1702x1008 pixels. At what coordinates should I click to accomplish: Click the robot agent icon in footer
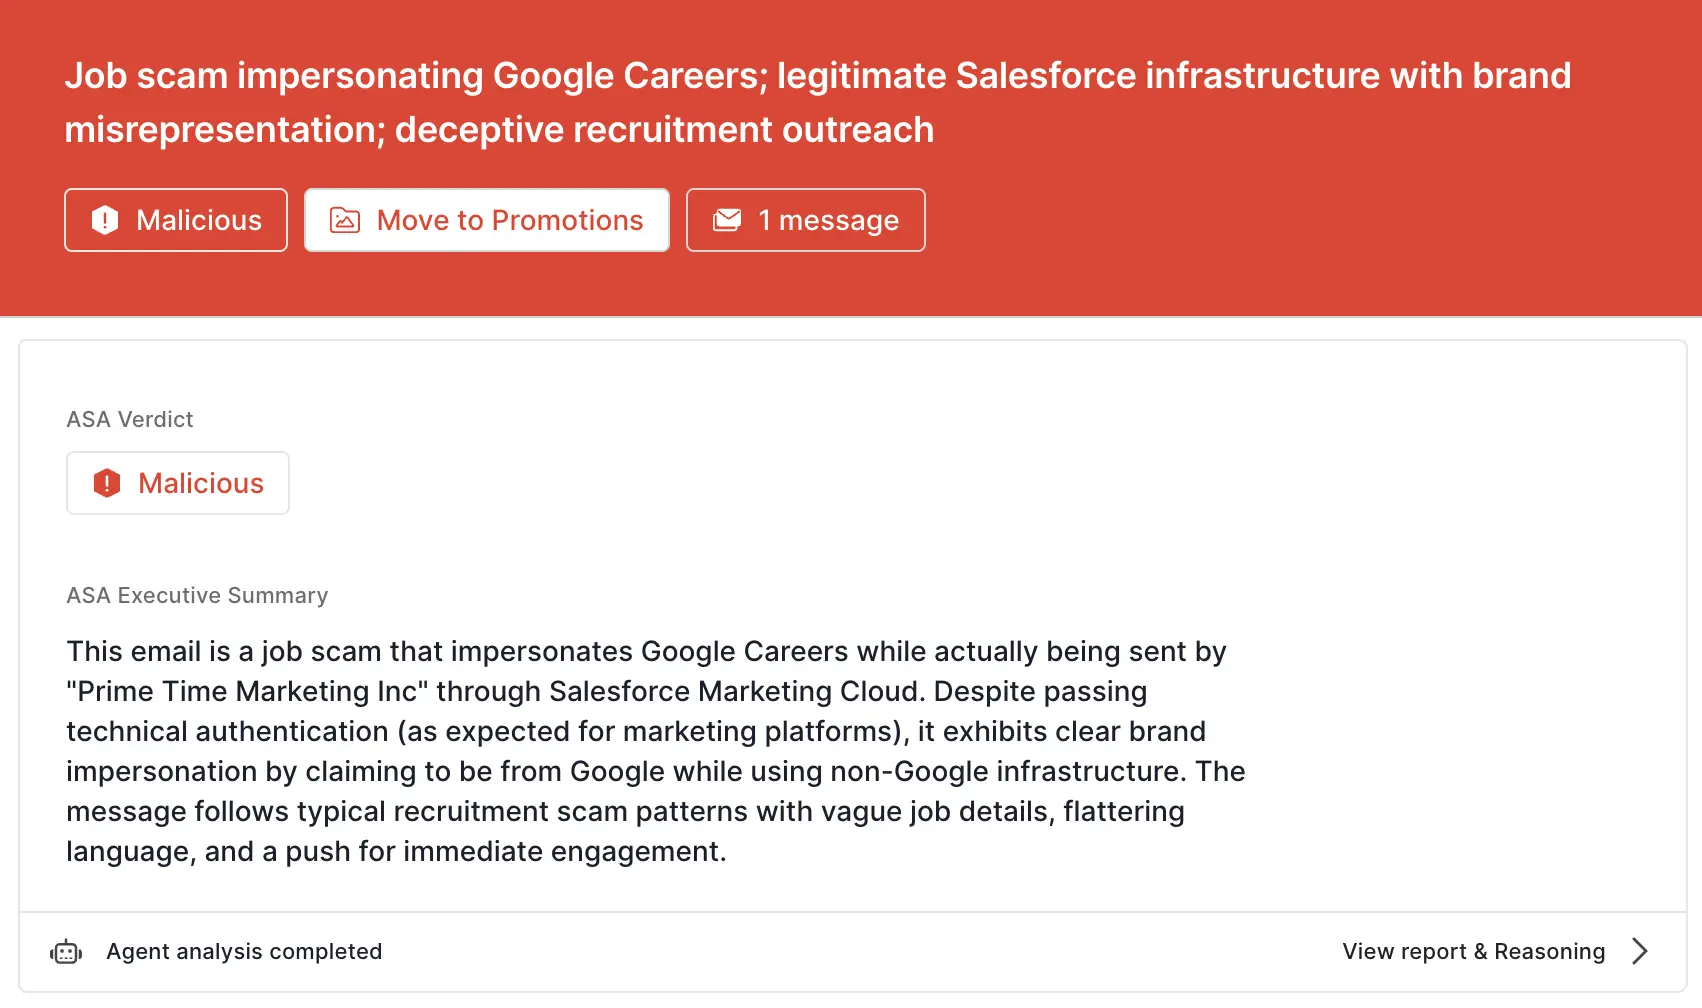click(x=66, y=952)
